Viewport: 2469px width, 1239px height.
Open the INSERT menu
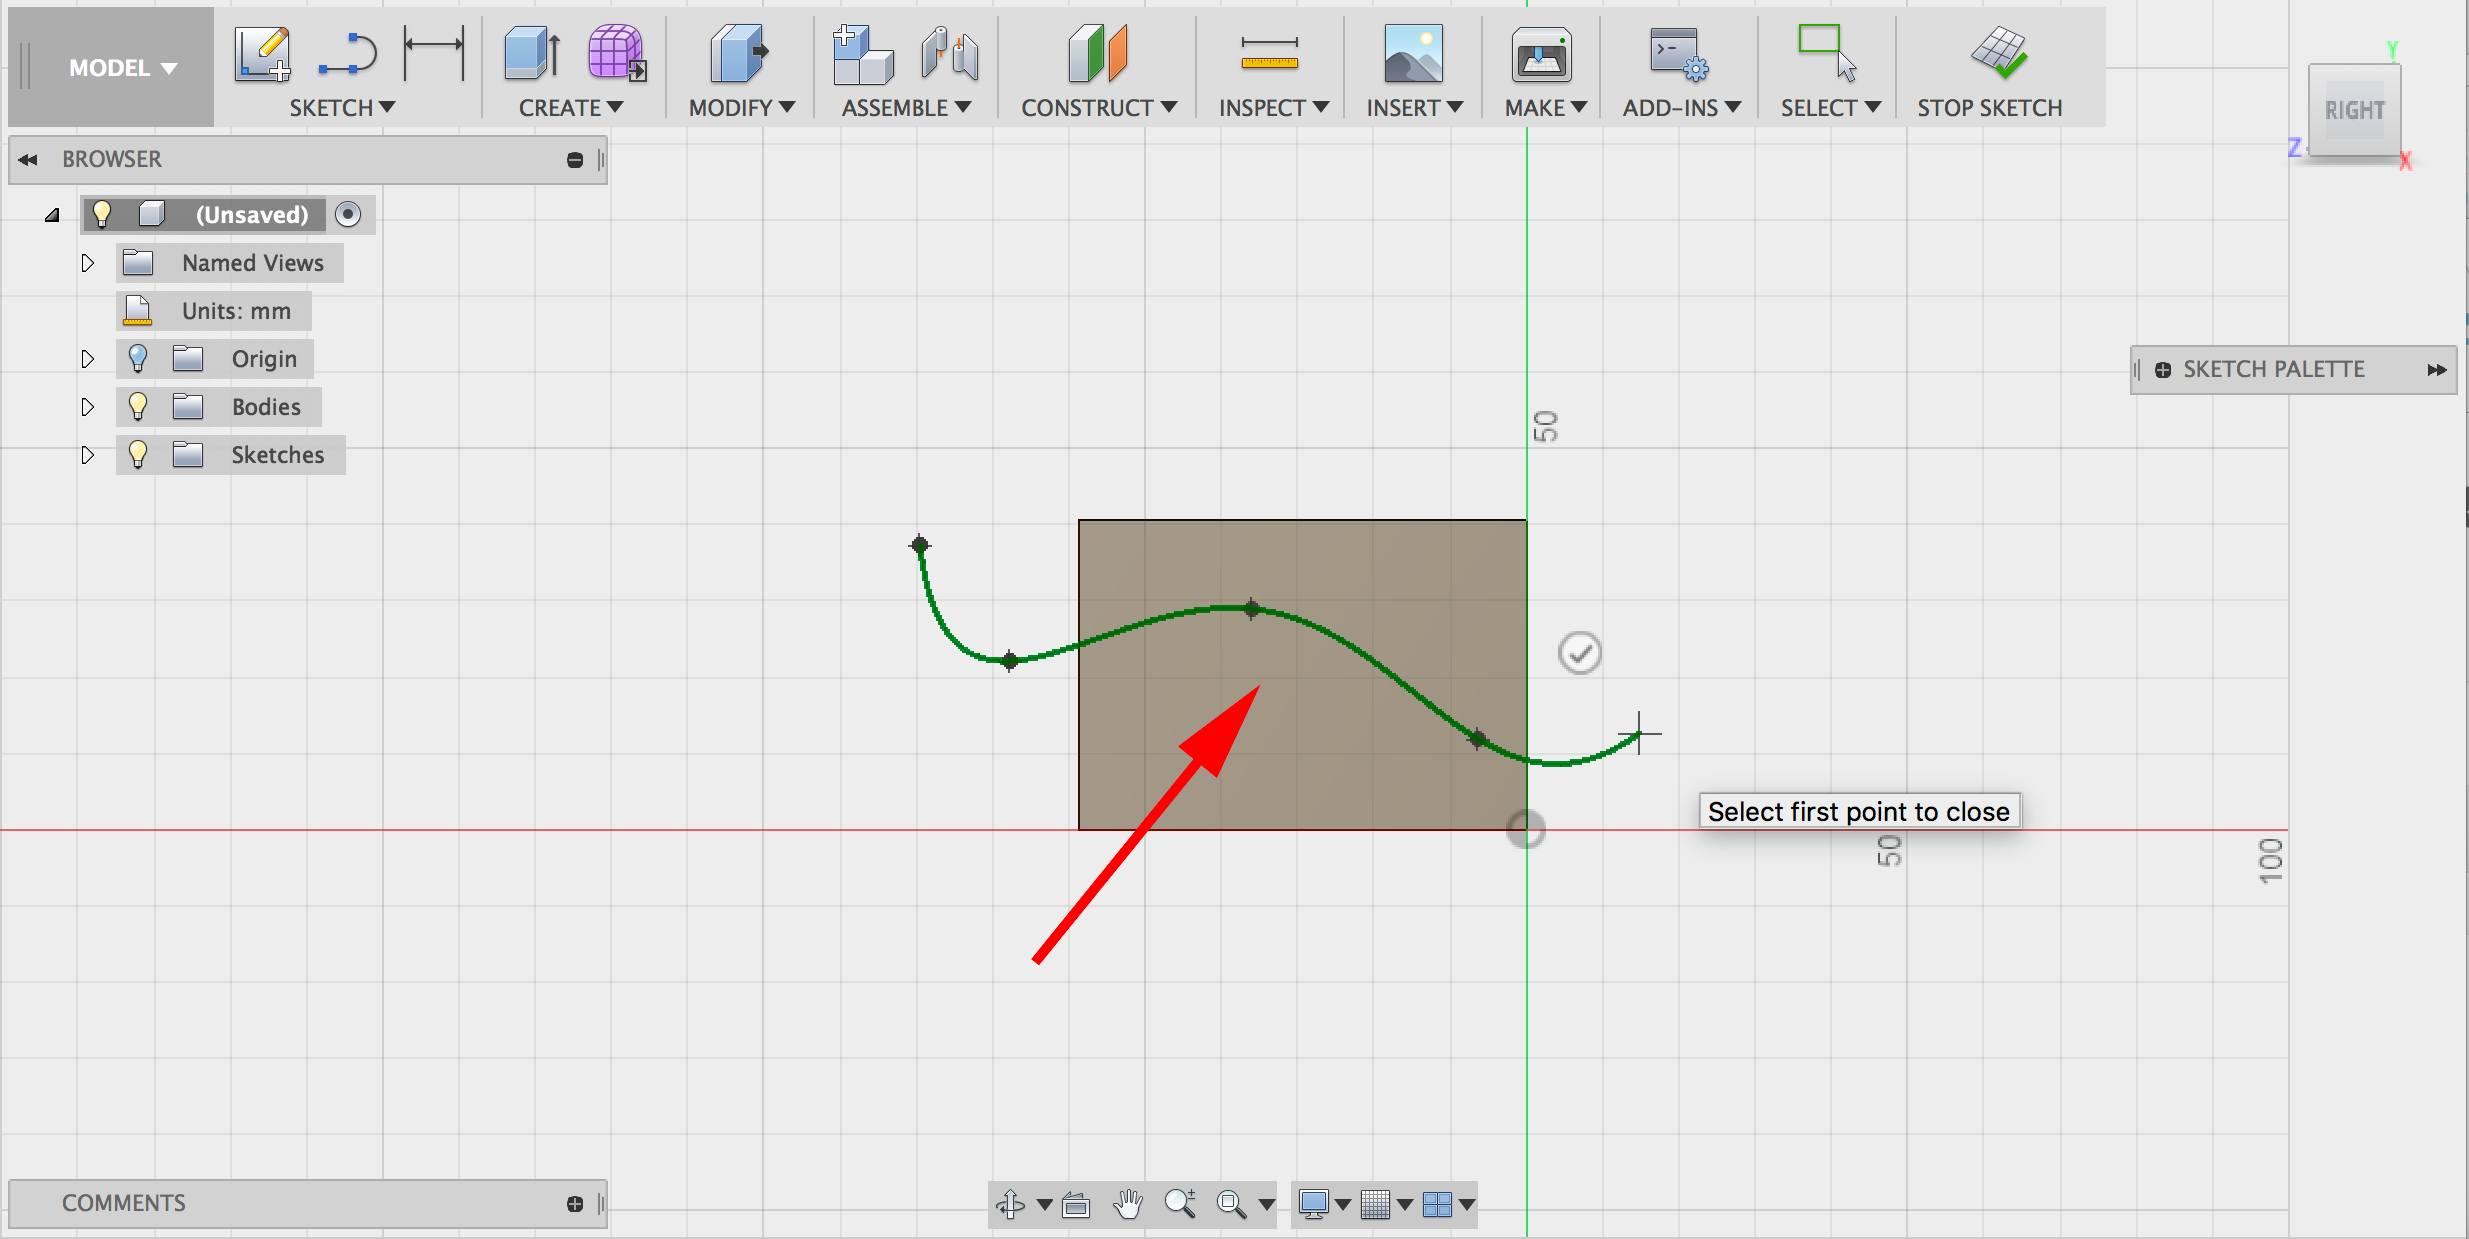tap(1414, 108)
